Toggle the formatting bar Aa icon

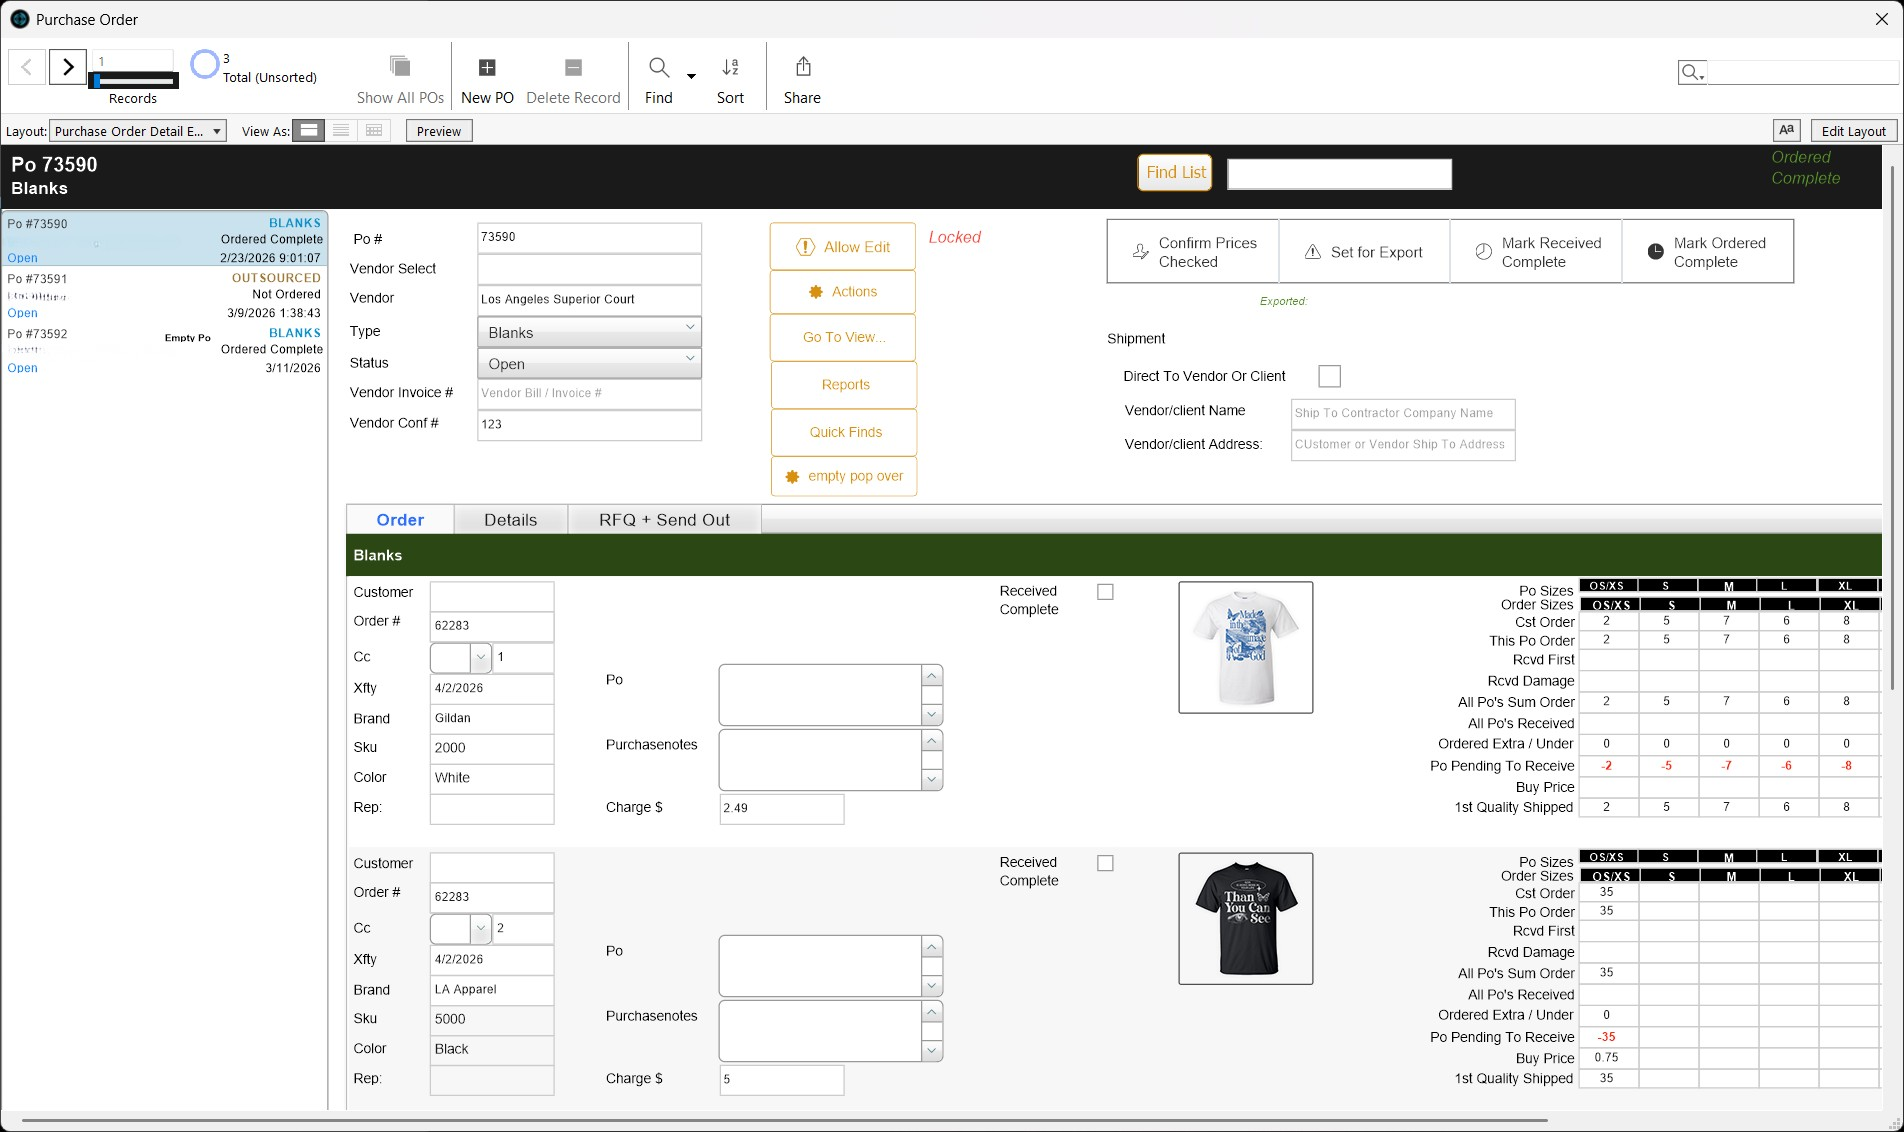point(1787,131)
